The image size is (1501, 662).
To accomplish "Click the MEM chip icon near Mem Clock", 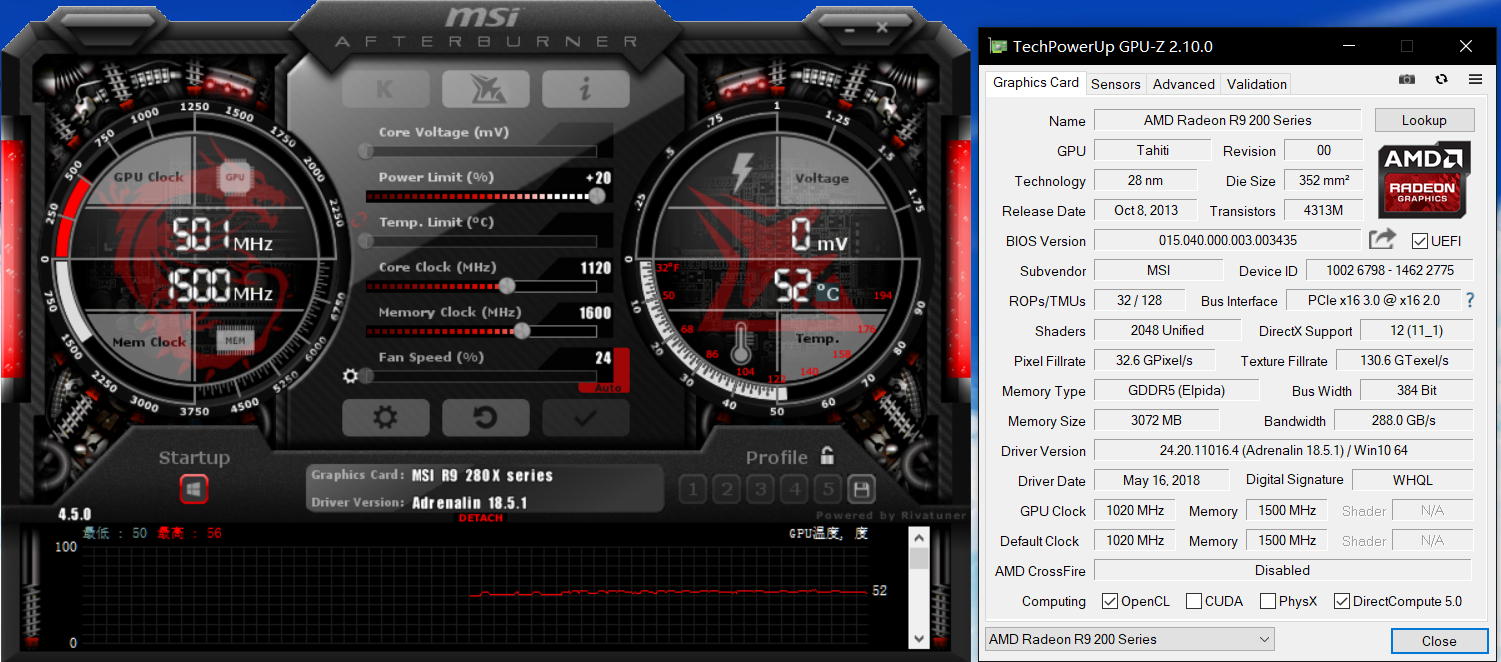I will [235, 341].
